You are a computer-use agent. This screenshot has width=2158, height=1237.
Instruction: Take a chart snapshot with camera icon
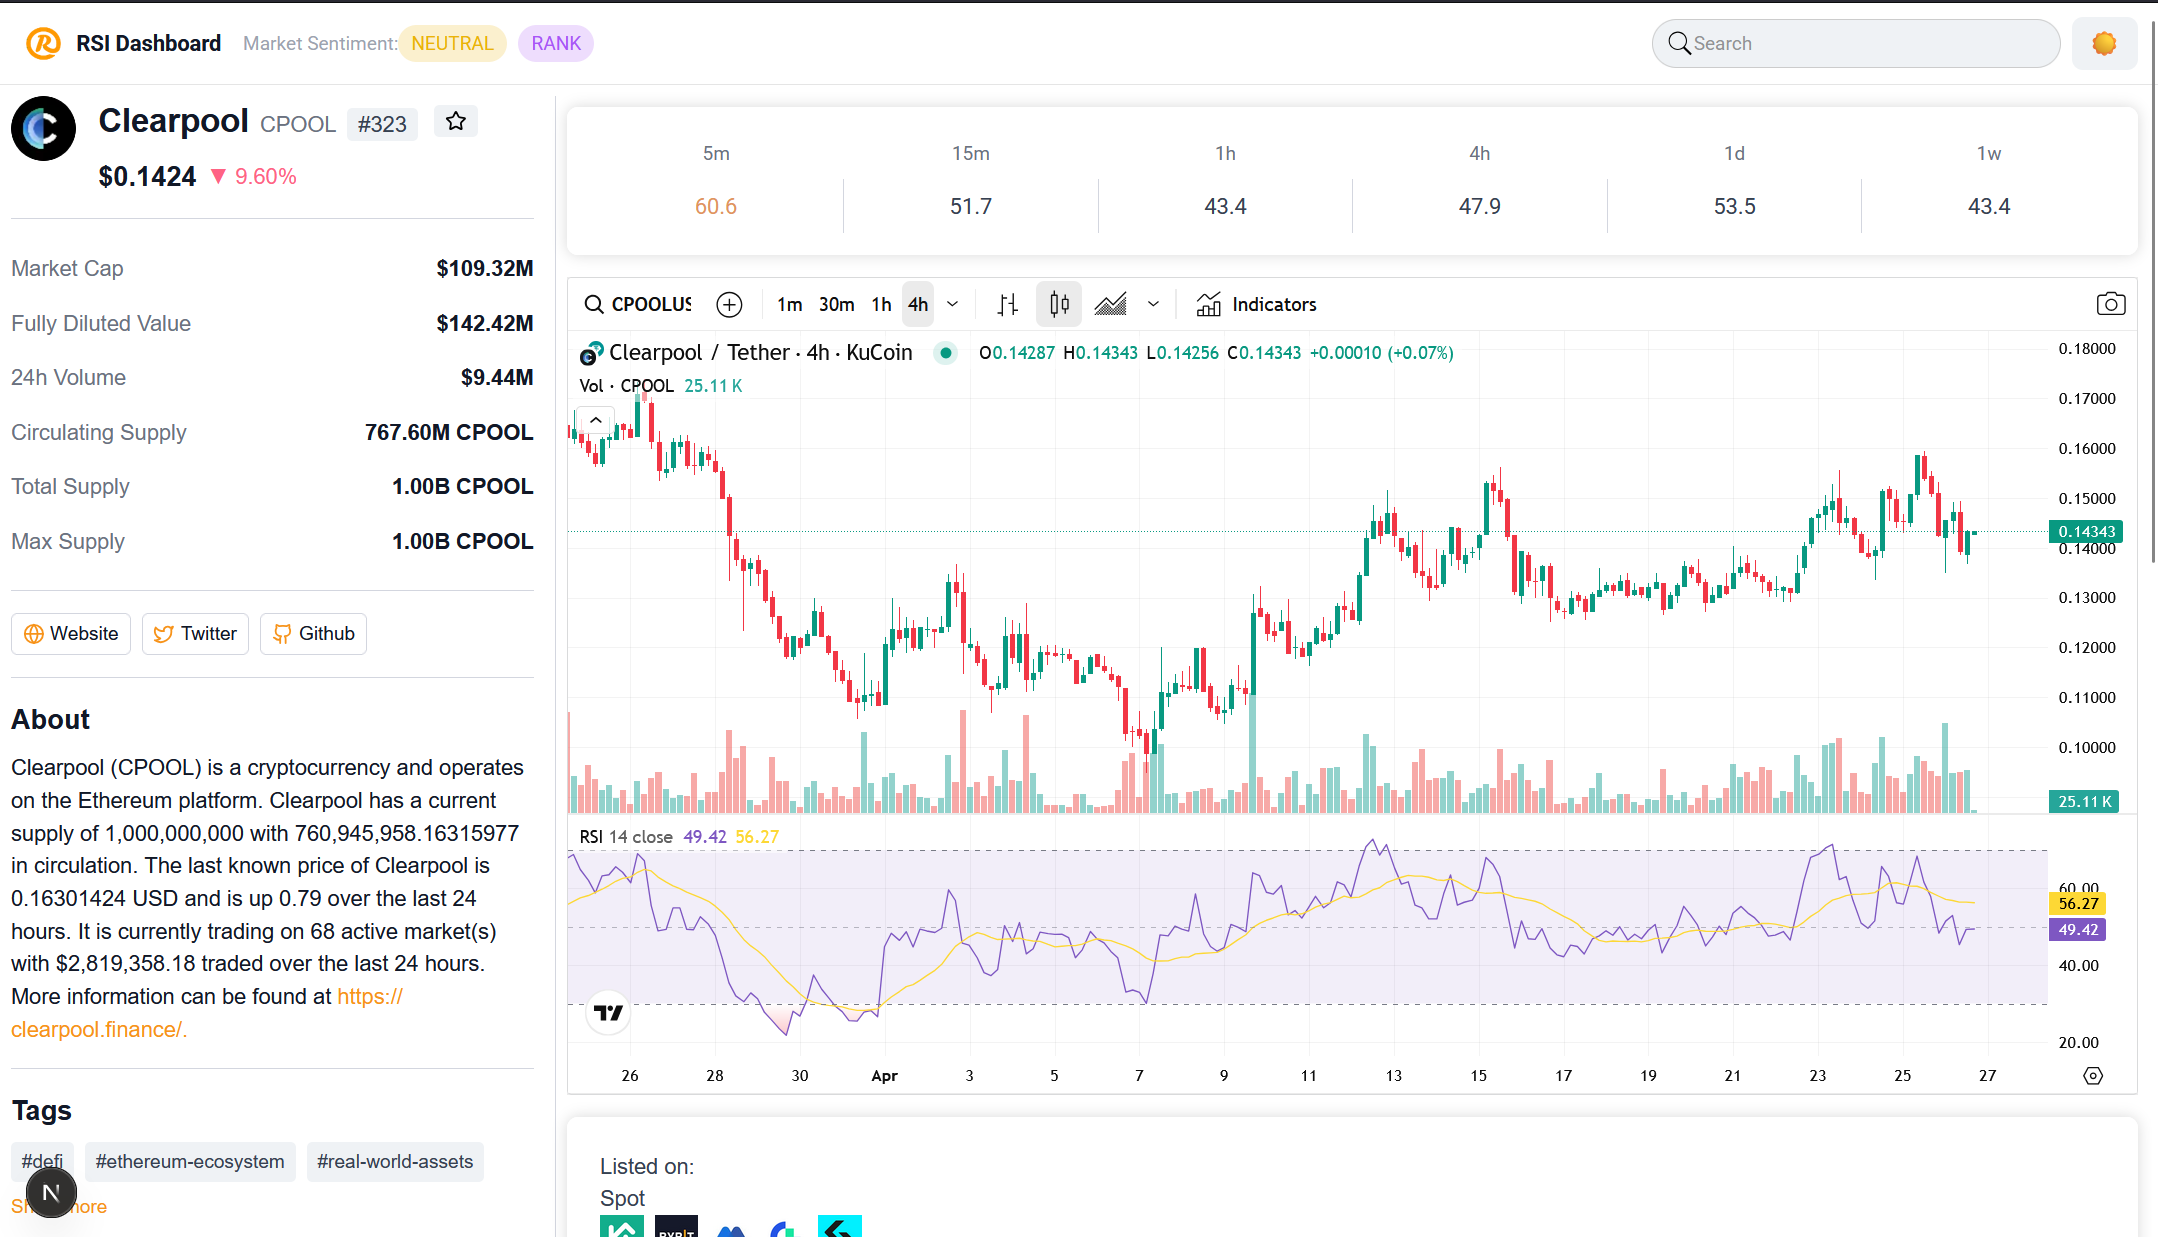(2110, 304)
